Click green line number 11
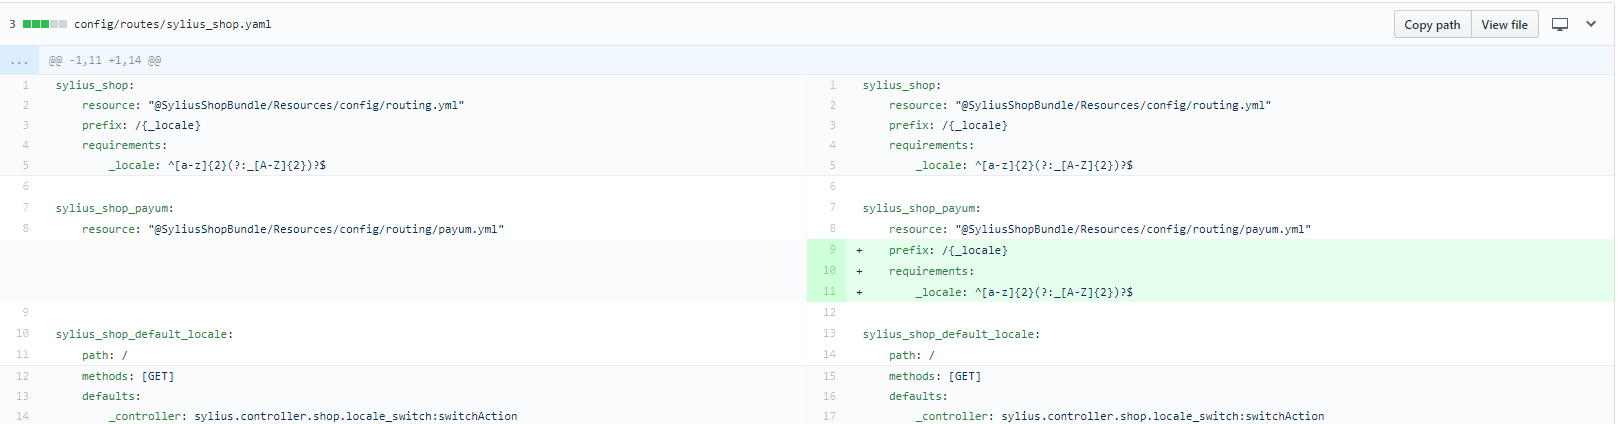The height and width of the screenshot is (424, 1619). tap(827, 292)
